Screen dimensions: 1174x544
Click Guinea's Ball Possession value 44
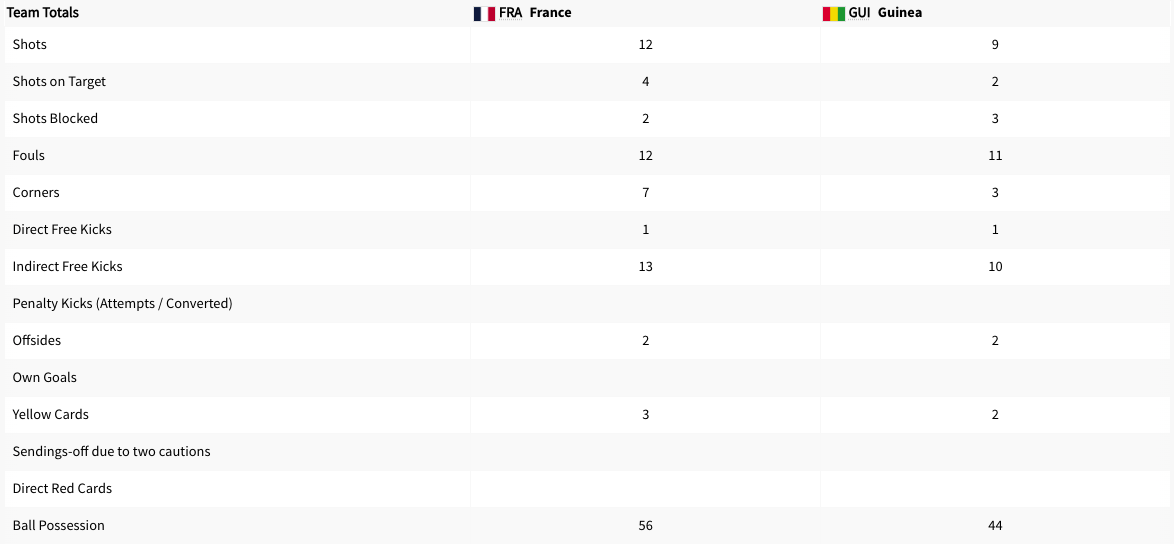pyautogui.click(x=995, y=525)
